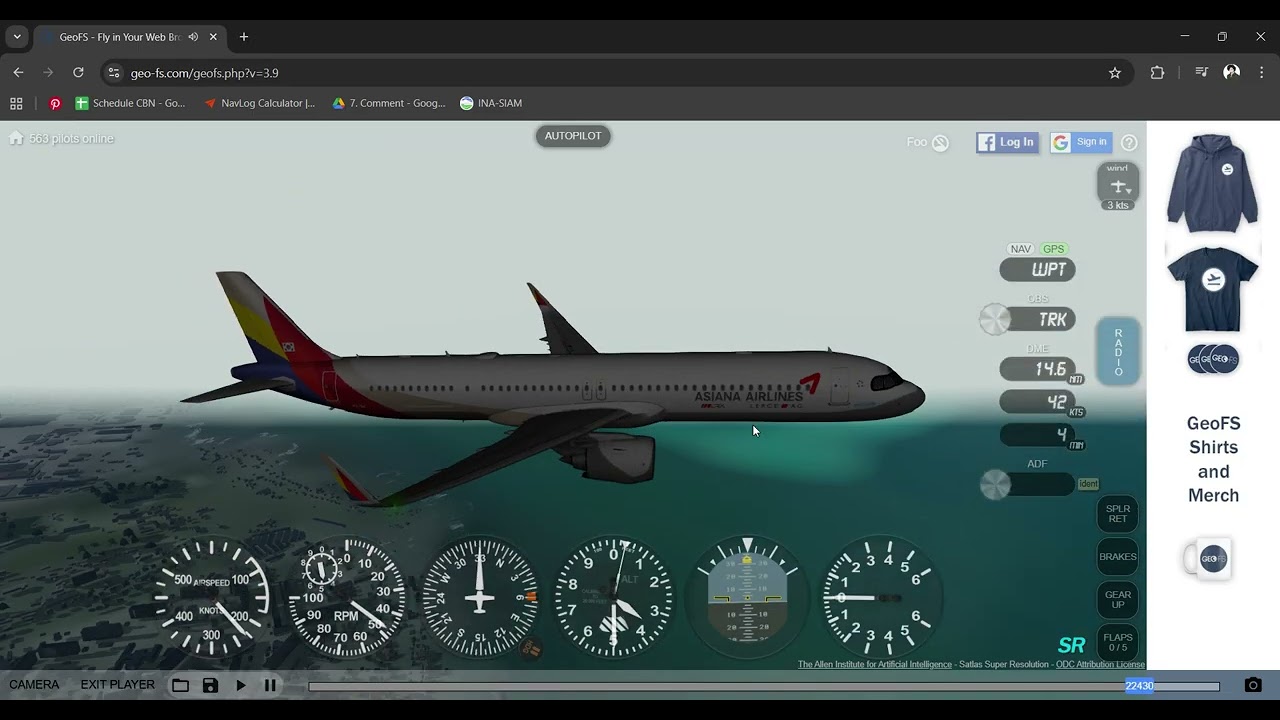Click DME distance value 14.6

click(1038, 369)
